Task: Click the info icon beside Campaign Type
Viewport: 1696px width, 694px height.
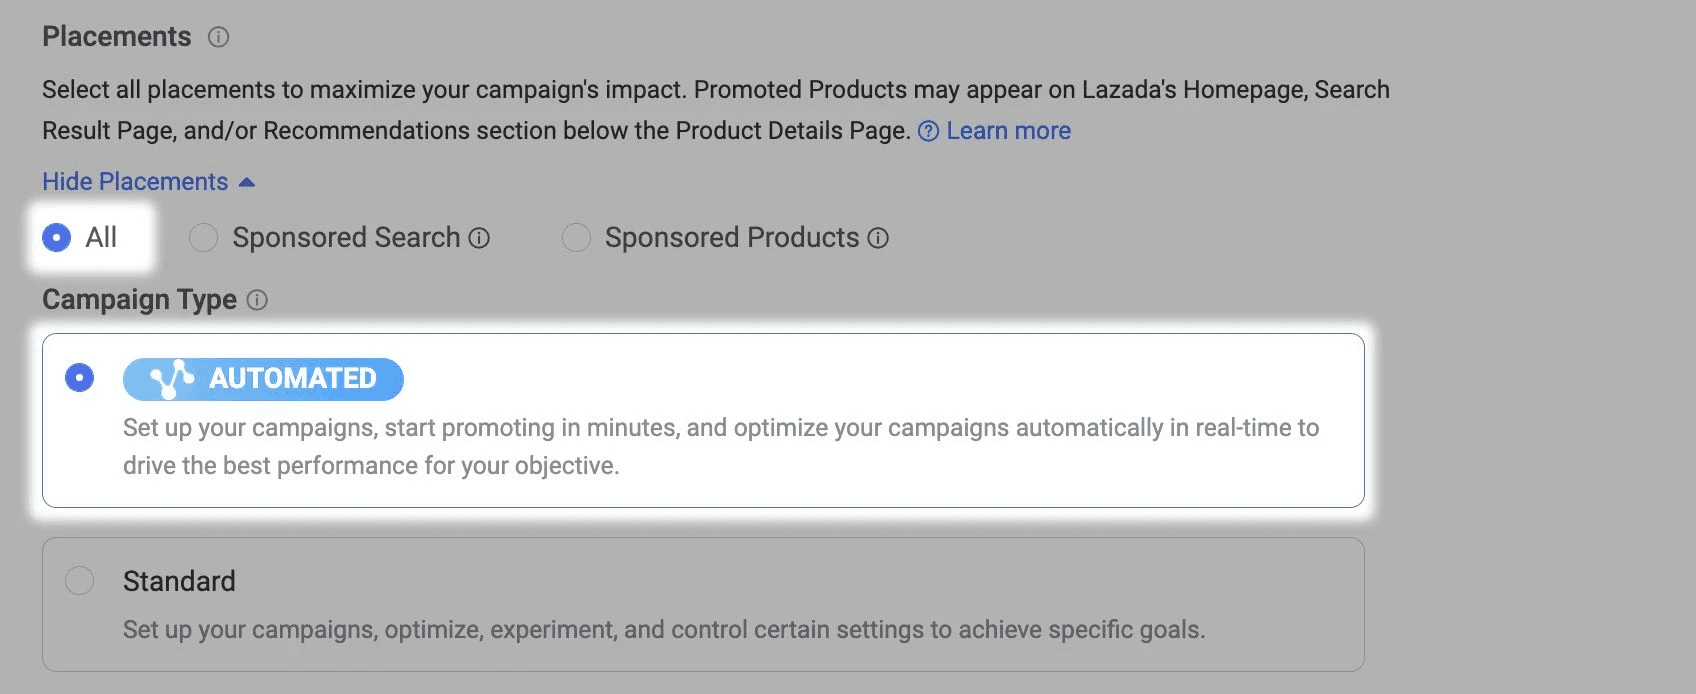Action: coord(257,300)
